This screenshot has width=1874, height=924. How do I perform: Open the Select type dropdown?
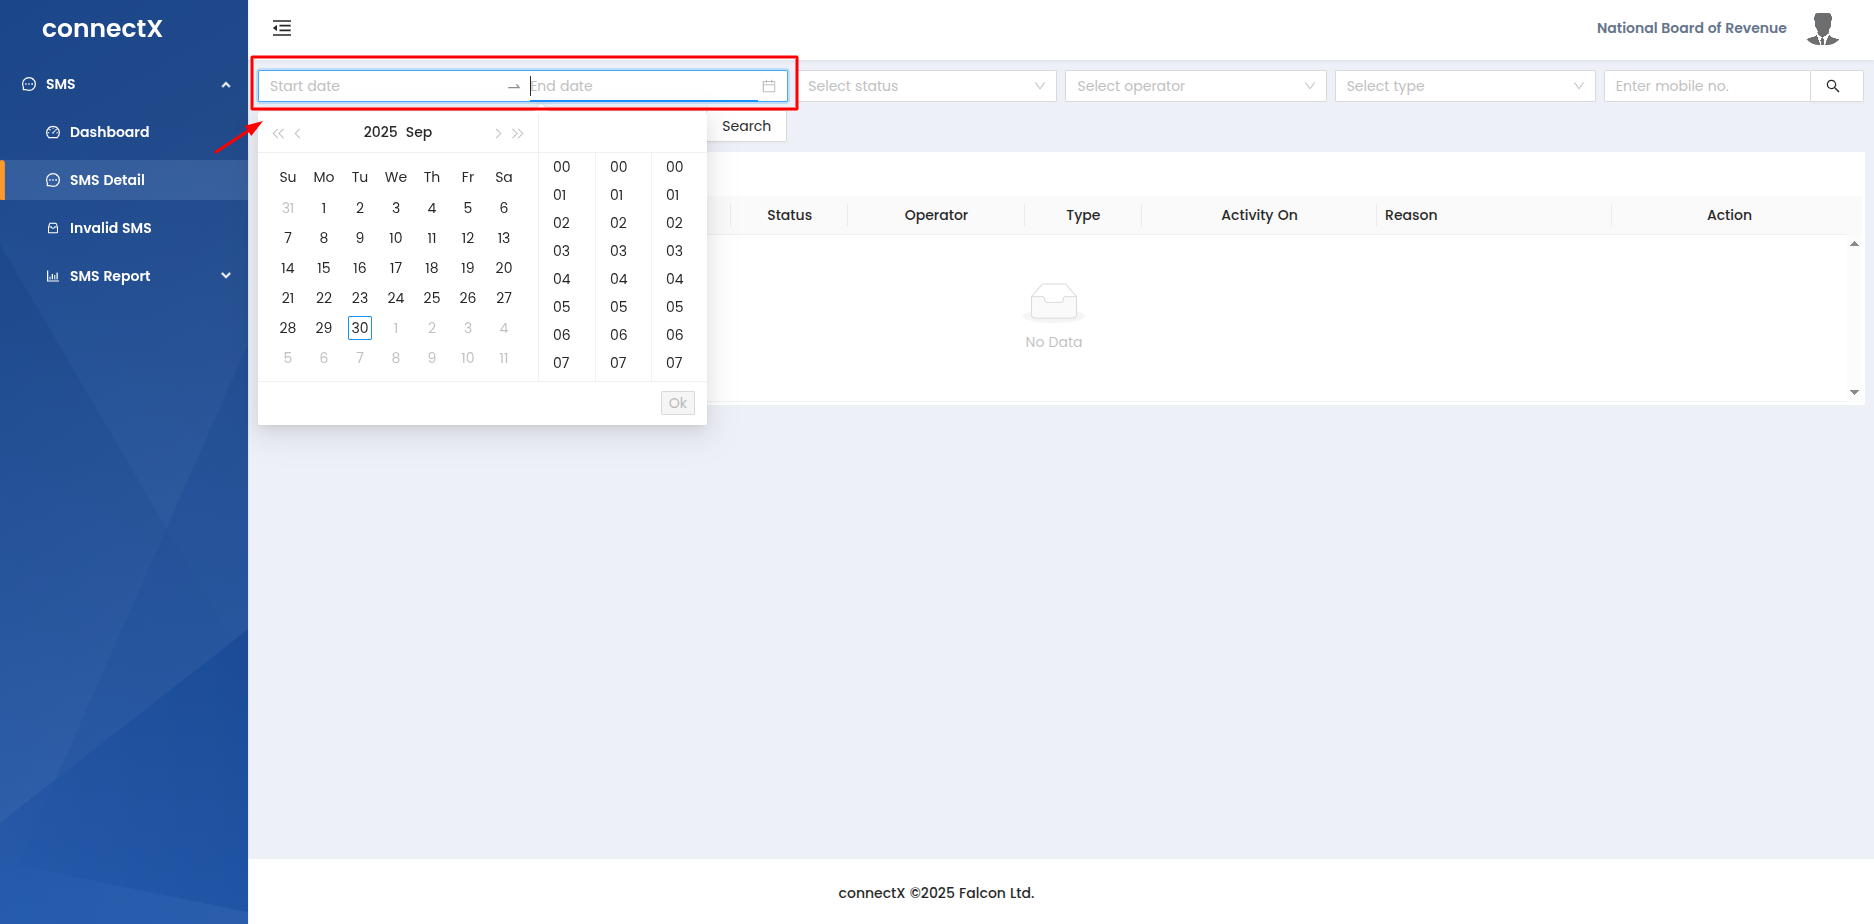(x=1464, y=86)
